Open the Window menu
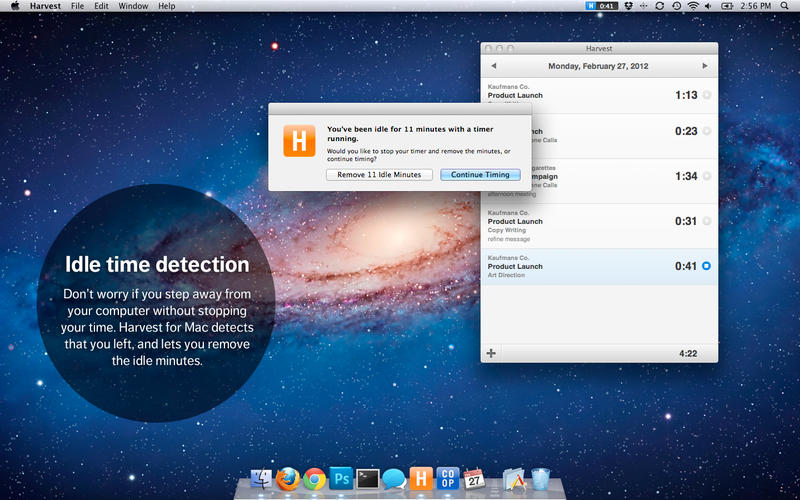The height and width of the screenshot is (500, 800). click(133, 6)
